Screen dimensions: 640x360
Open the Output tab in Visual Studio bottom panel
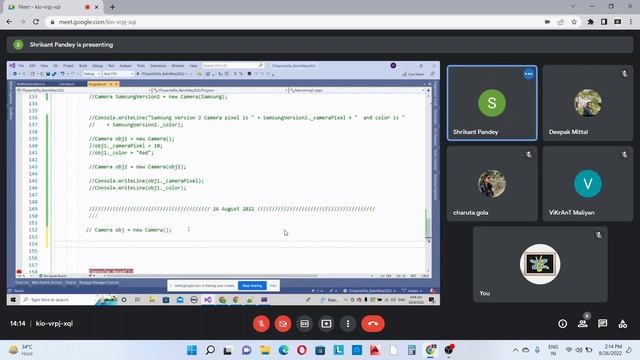coord(71,282)
